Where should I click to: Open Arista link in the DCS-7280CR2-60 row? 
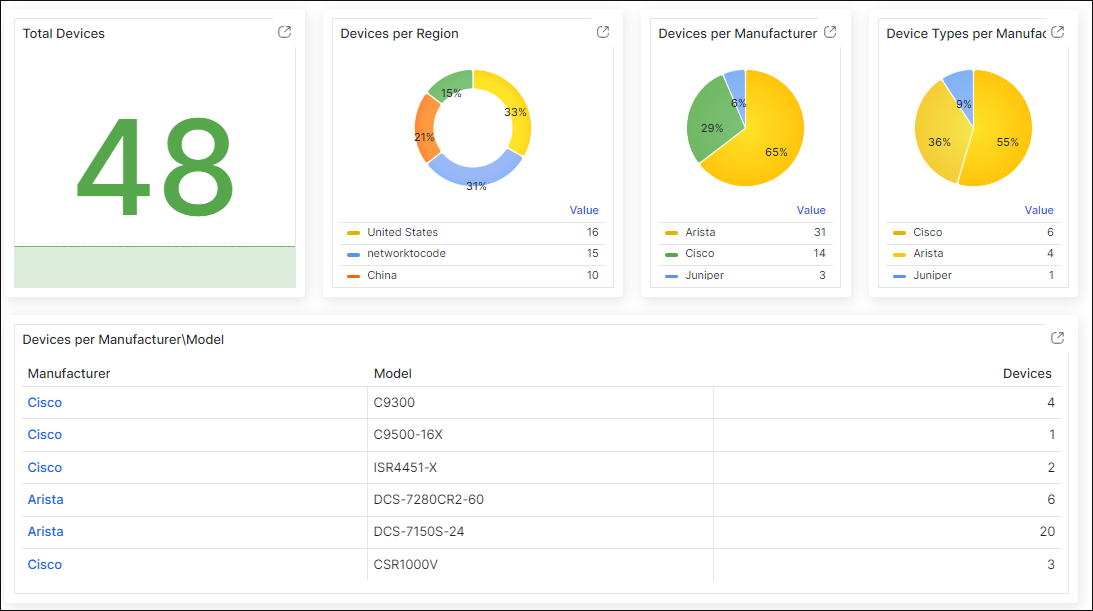click(x=45, y=499)
